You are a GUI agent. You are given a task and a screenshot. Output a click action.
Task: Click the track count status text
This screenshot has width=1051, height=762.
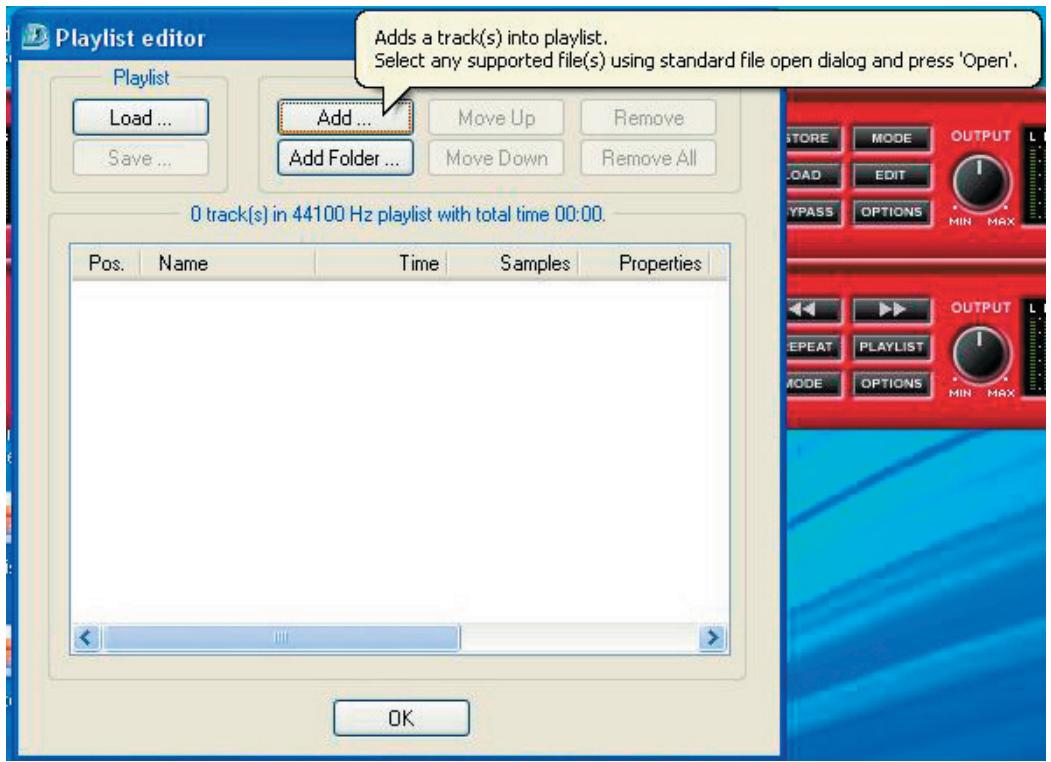pos(397,214)
